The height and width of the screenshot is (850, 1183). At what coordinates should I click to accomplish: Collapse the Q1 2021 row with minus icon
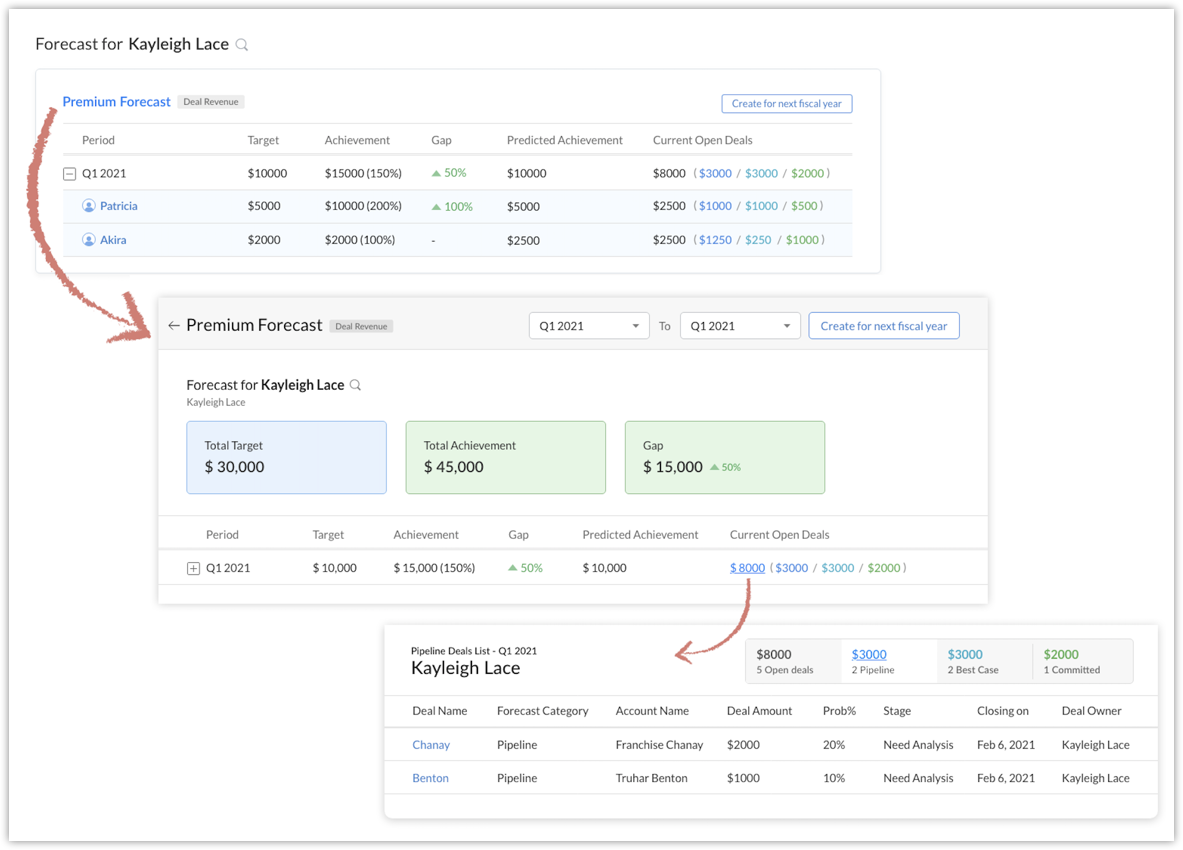[x=70, y=174]
